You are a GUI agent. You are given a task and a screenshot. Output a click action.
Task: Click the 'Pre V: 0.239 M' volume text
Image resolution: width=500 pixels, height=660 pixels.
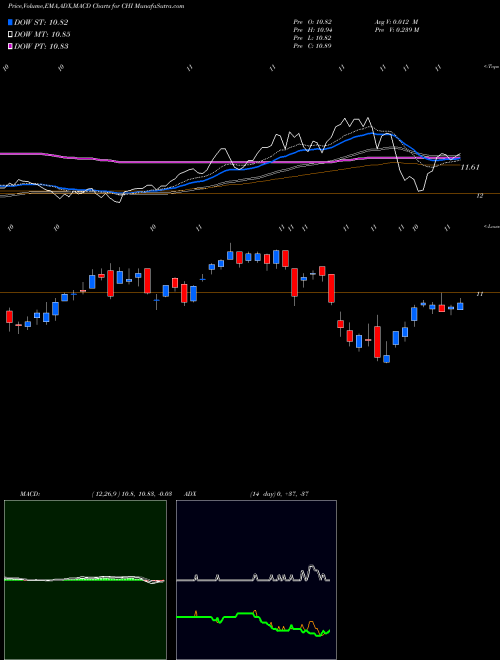pyautogui.click(x=397, y=30)
